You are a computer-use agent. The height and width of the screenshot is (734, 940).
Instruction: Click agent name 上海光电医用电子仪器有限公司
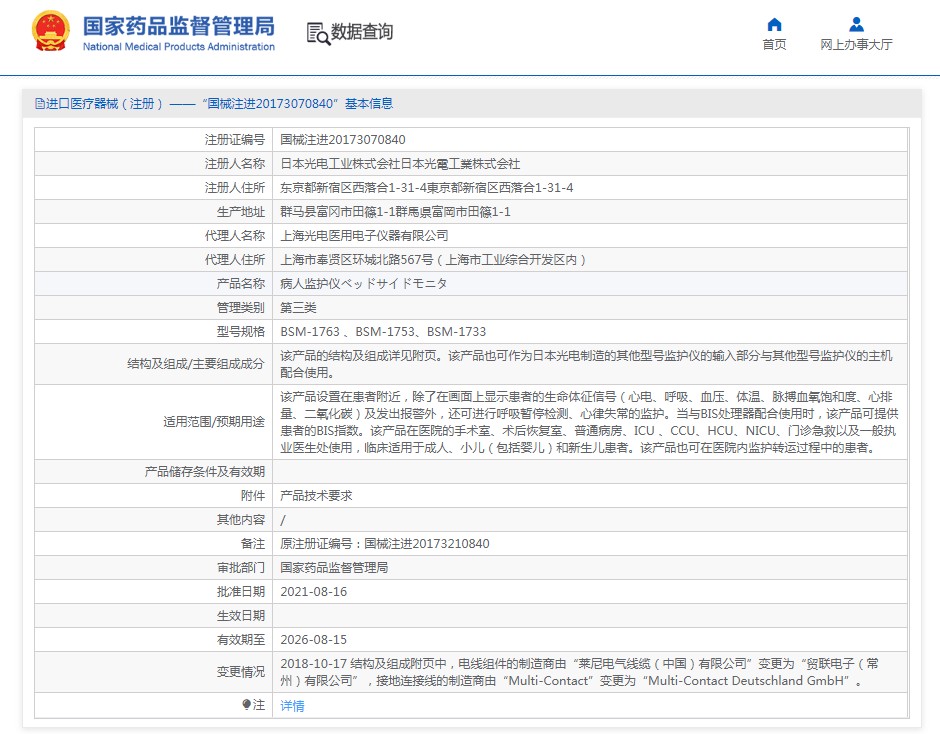[364, 236]
